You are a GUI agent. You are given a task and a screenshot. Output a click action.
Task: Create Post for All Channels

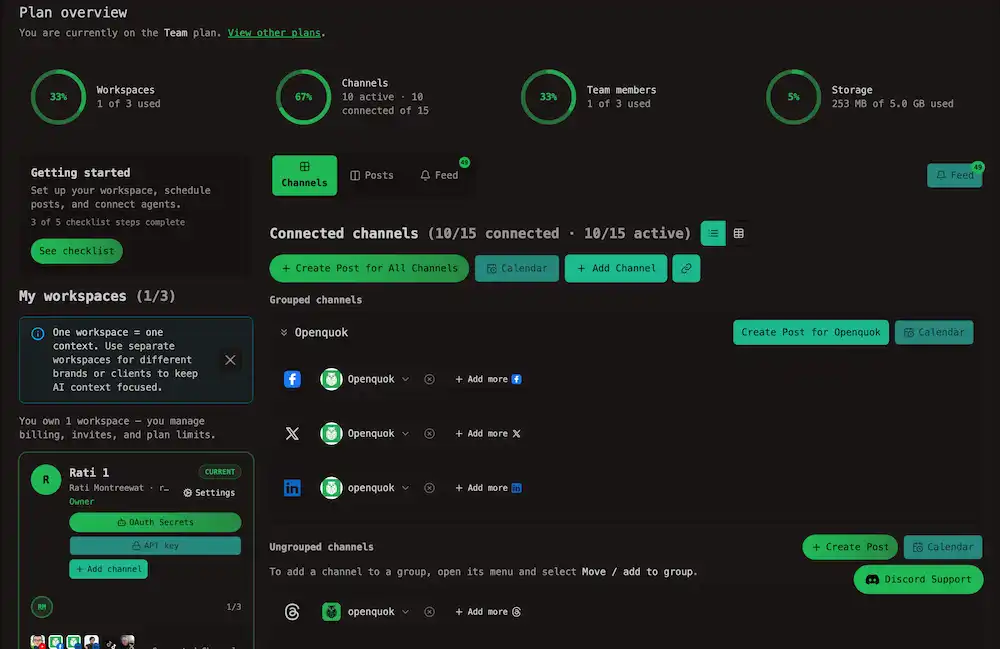point(369,268)
